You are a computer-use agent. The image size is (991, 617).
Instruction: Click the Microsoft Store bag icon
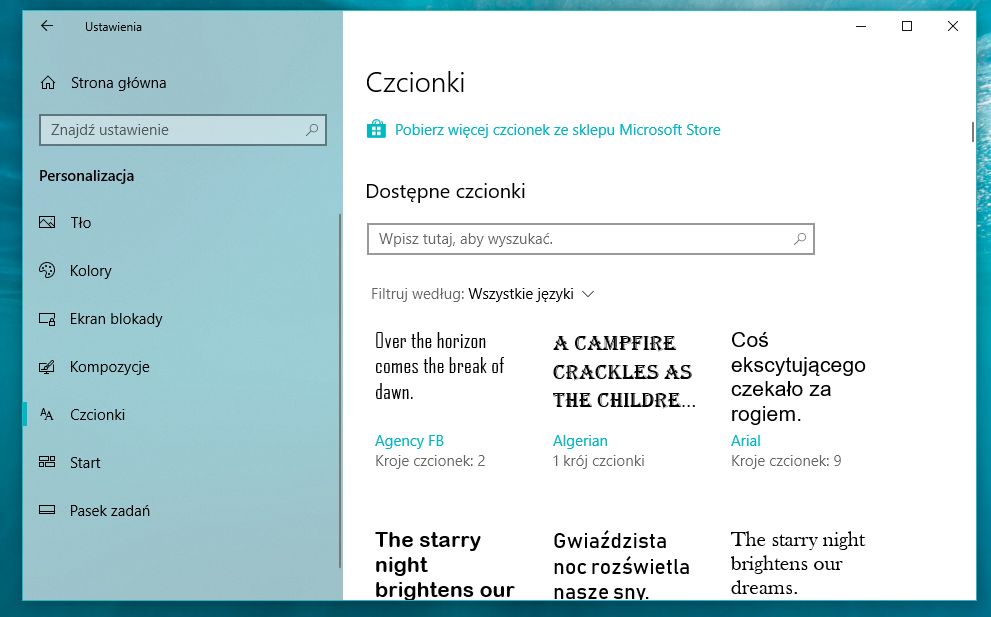tap(376, 130)
